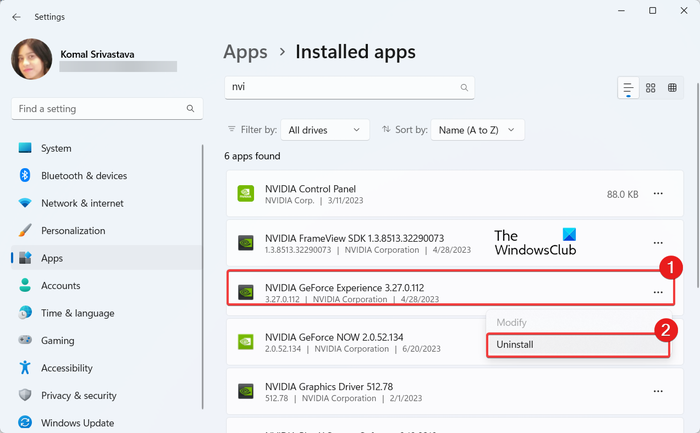Image resolution: width=700 pixels, height=433 pixels.
Task: Switch to table view layout
Action: tap(673, 88)
